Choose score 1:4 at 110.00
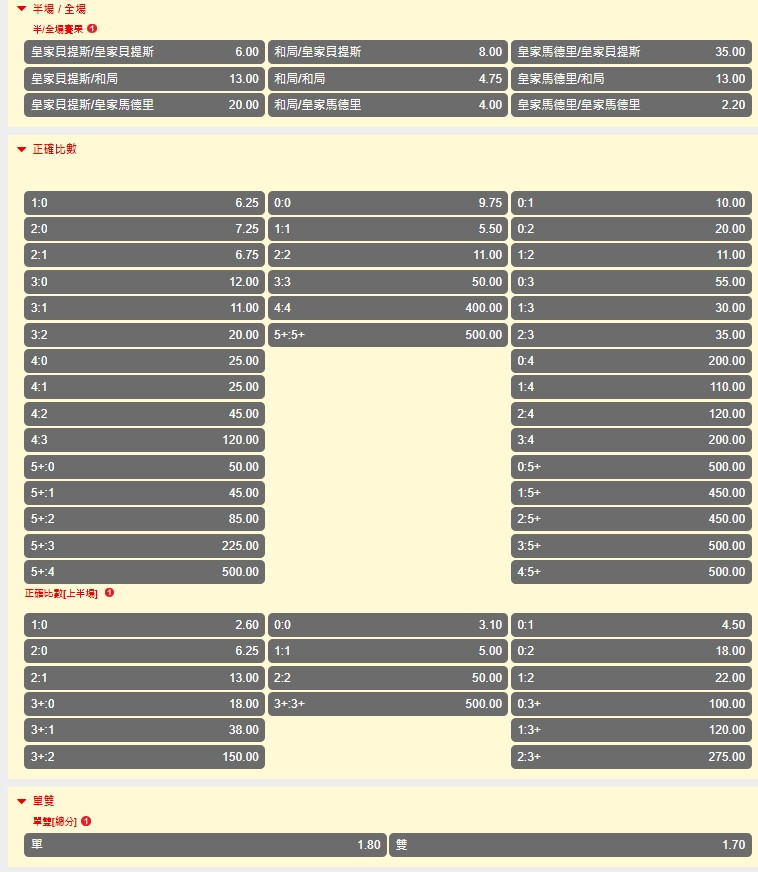The height and width of the screenshot is (872, 758). coord(631,387)
